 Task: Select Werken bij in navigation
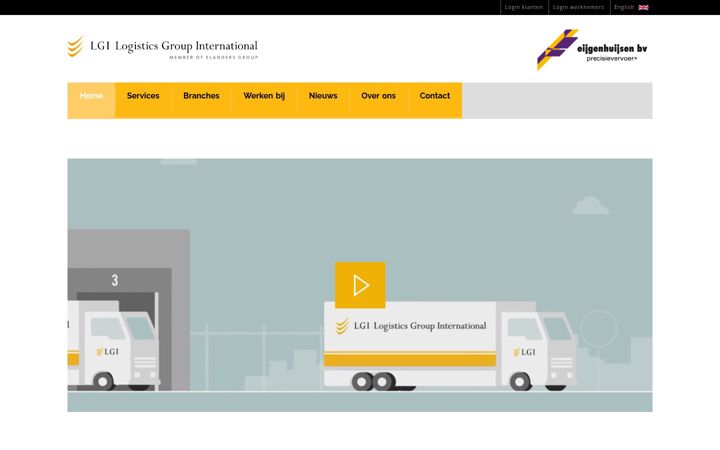264,100
